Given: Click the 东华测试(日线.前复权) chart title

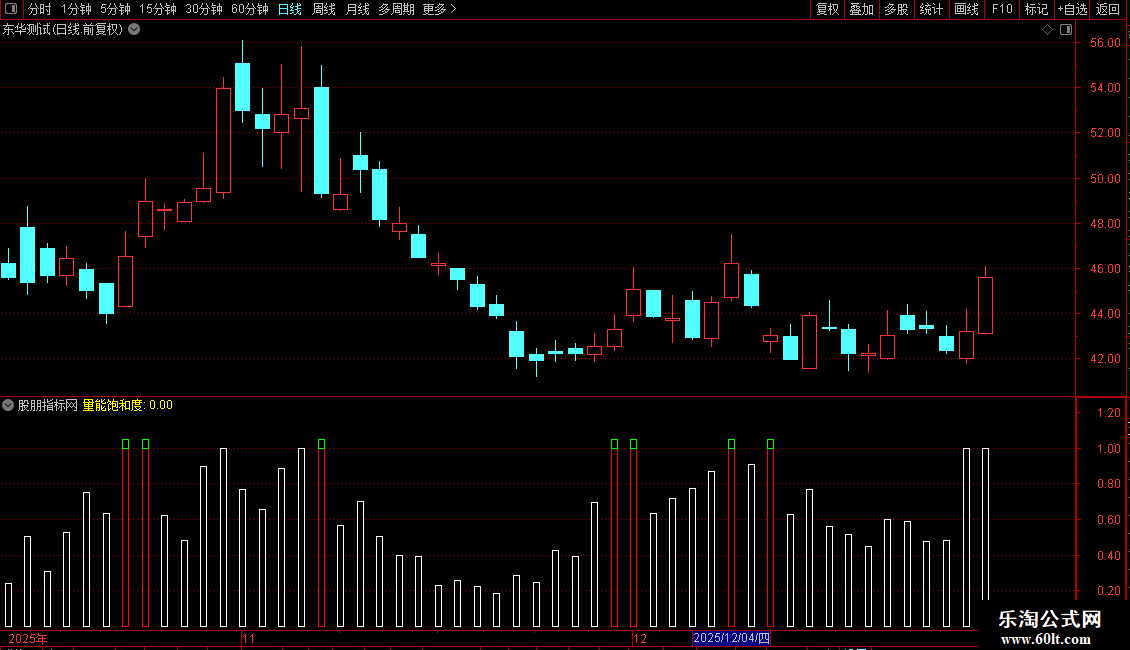Looking at the screenshot, I should coord(63,30).
